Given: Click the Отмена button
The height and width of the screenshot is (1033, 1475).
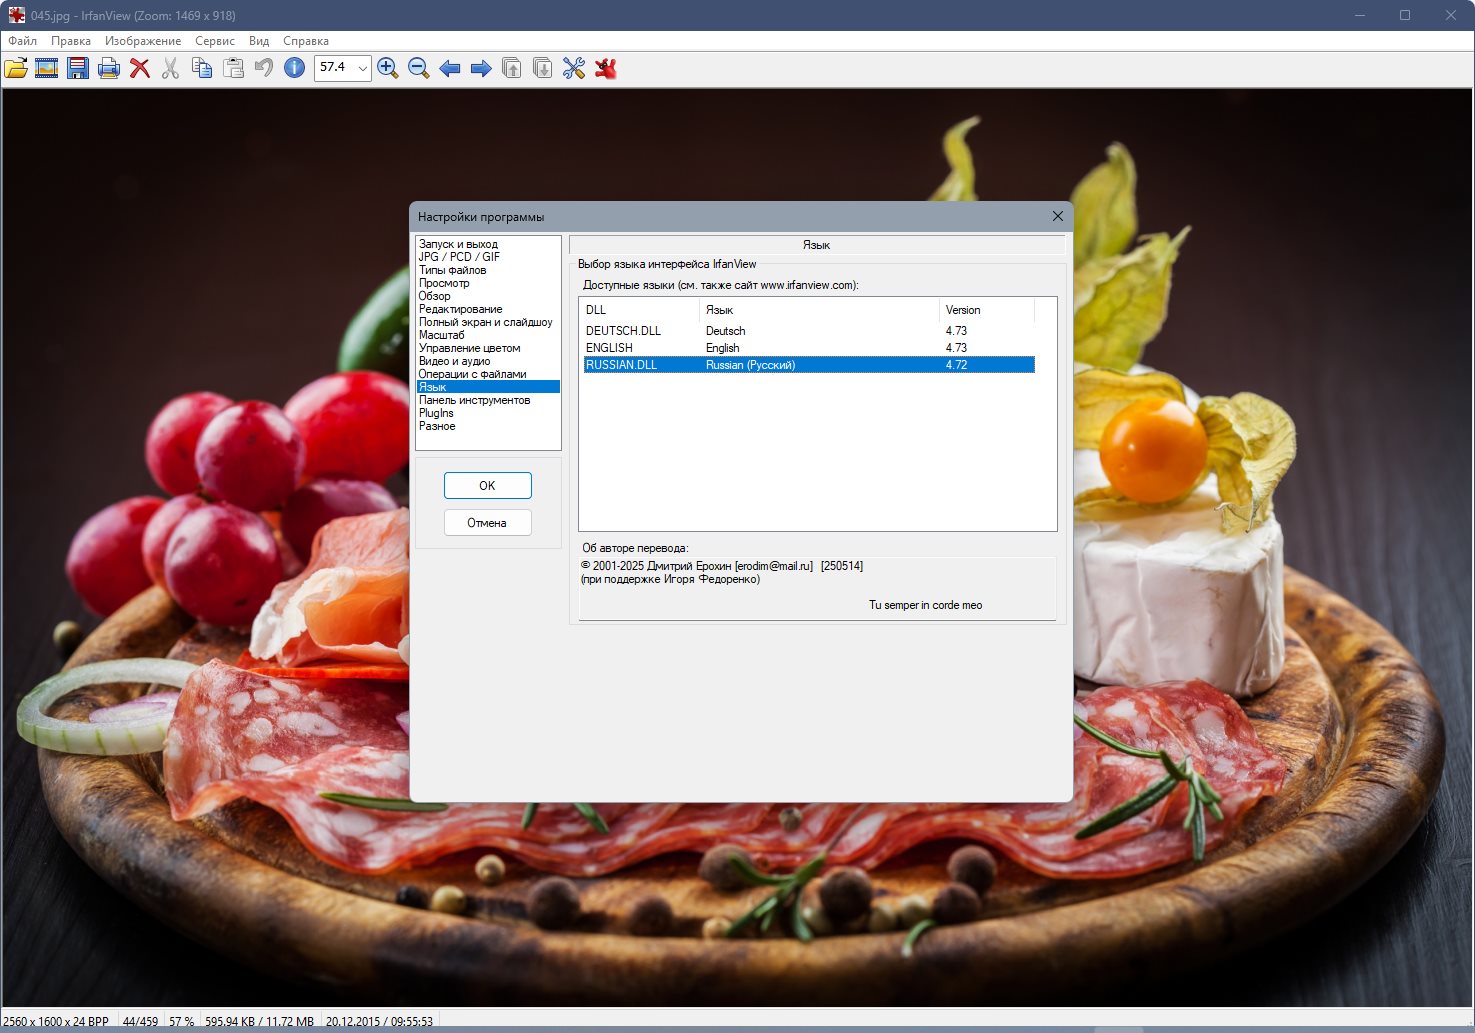Looking at the screenshot, I should point(487,523).
